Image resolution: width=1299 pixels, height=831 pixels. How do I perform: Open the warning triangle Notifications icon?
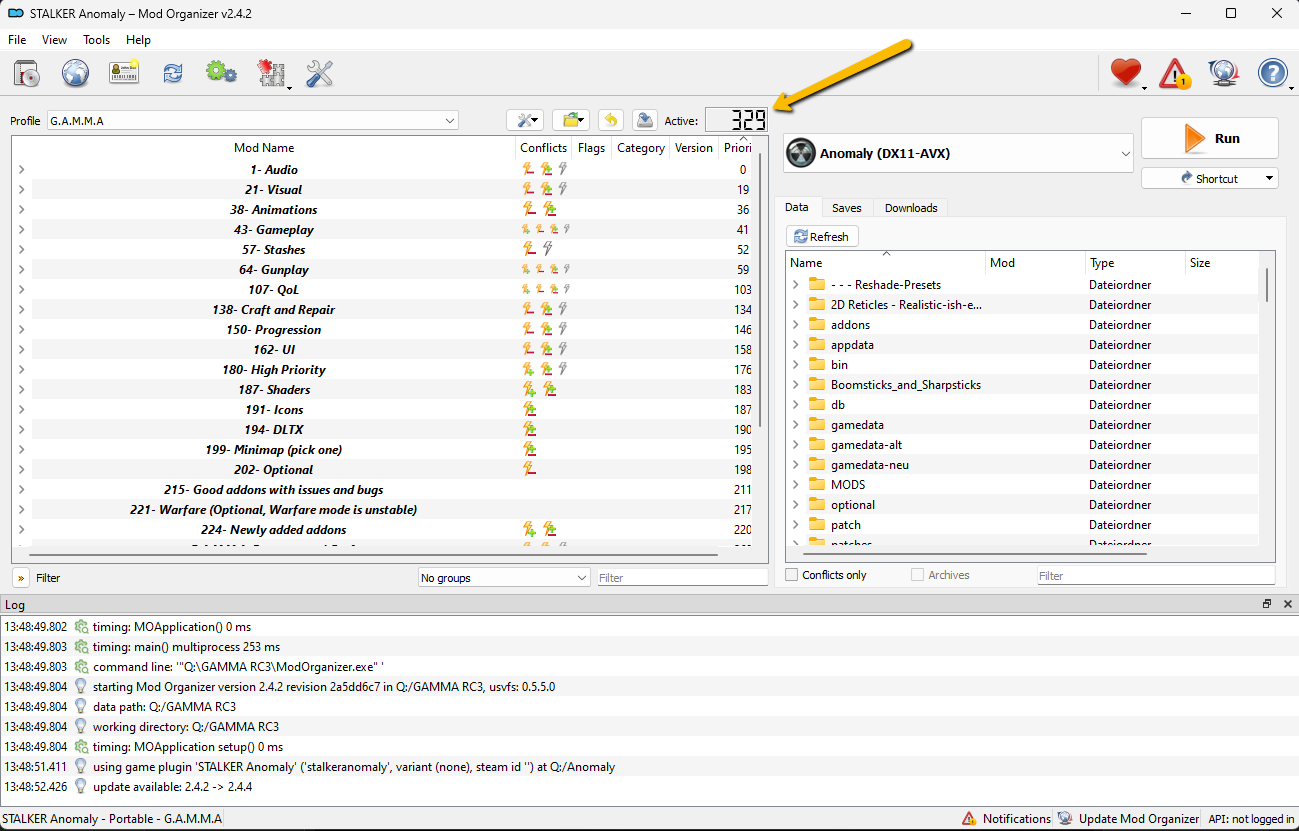[1175, 73]
